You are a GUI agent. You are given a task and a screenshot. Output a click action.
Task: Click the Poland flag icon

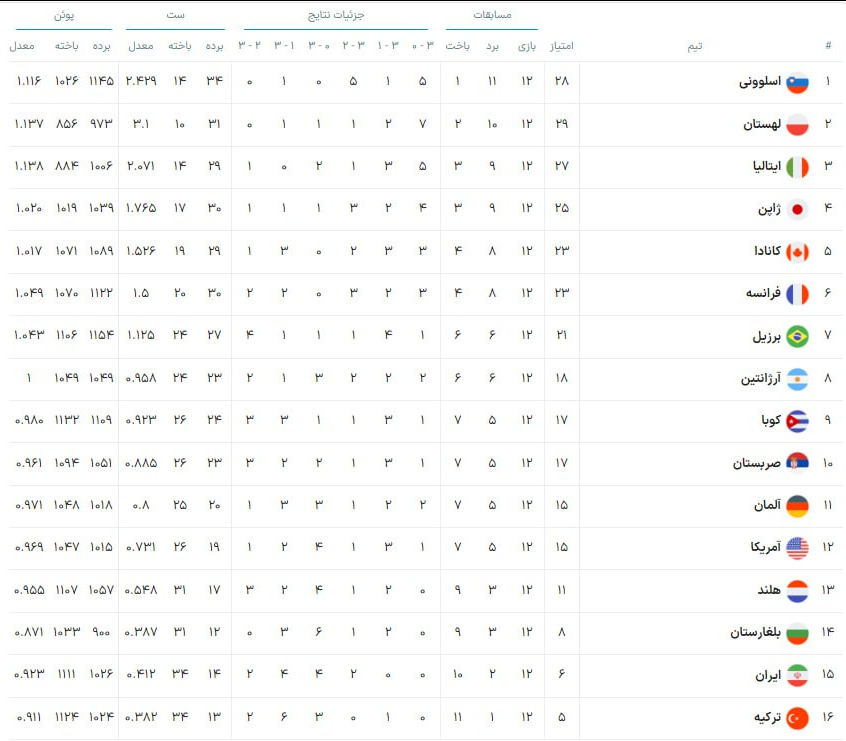797,125
